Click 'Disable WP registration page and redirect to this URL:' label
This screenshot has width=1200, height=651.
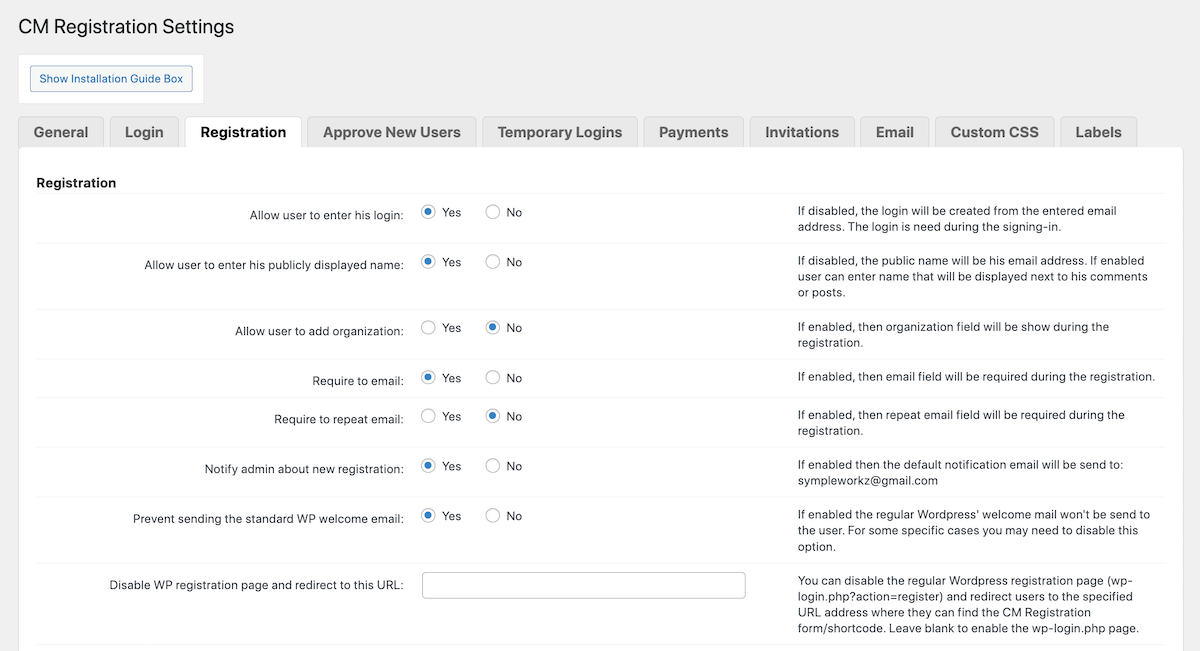click(257, 585)
